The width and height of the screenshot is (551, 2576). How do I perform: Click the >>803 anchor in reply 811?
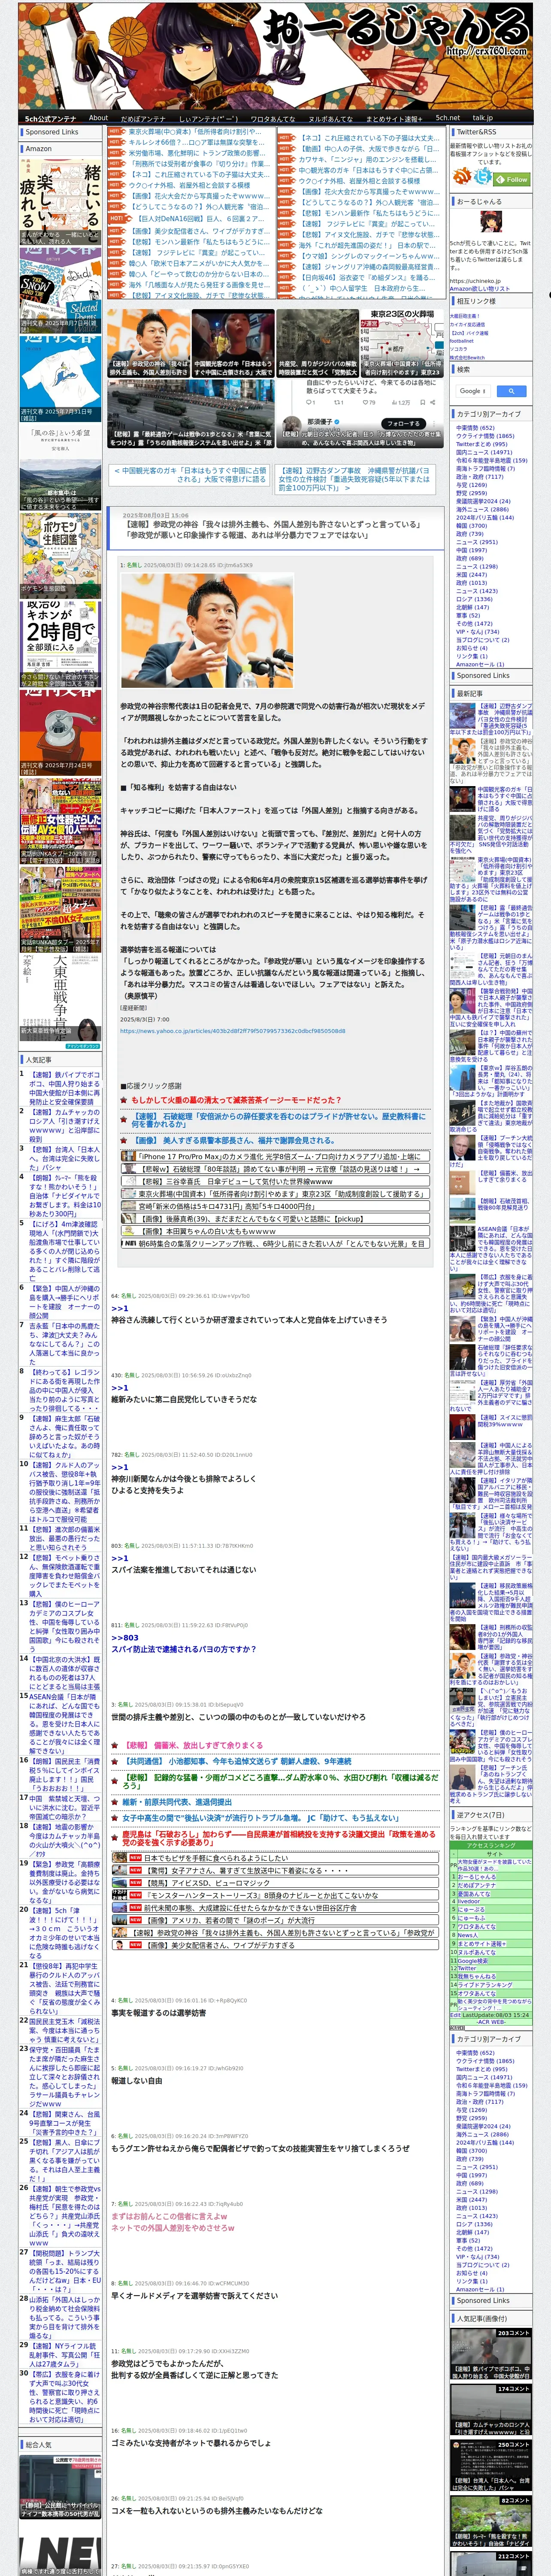pyautogui.click(x=124, y=1637)
